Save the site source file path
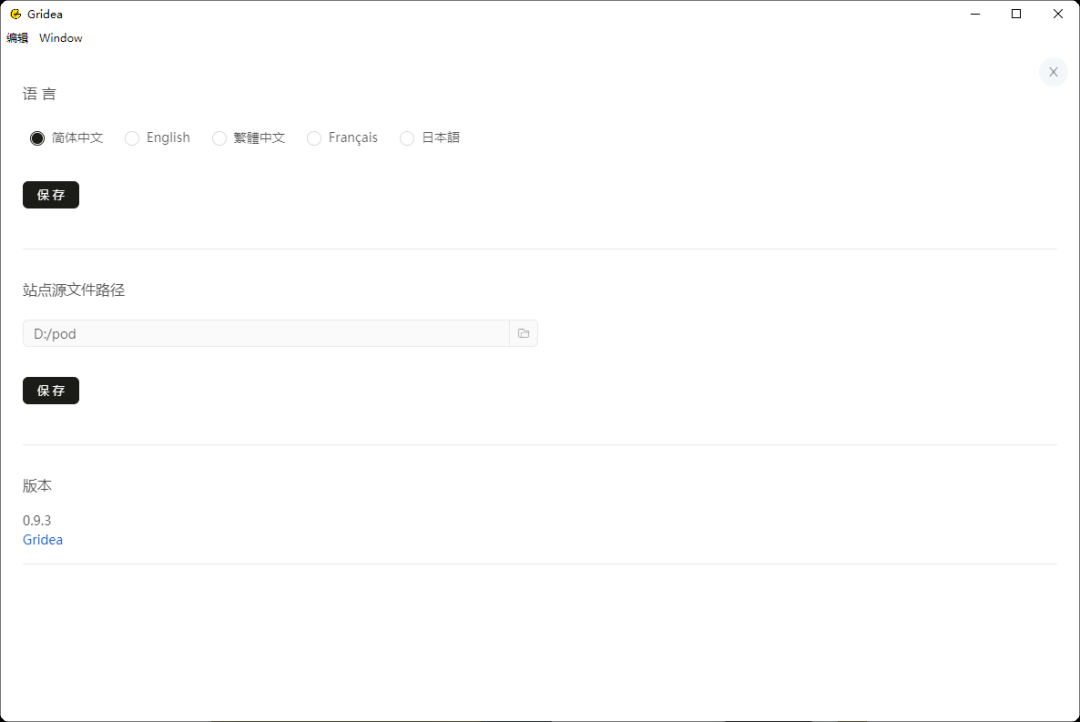The width and height of the screenshot is (1080, 722). coord(50,390)
